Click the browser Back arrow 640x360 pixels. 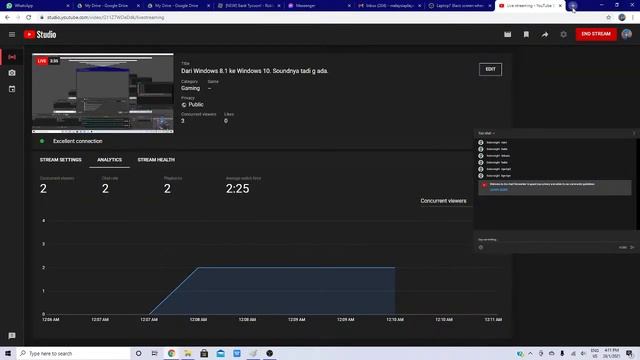tap(7, 18)
